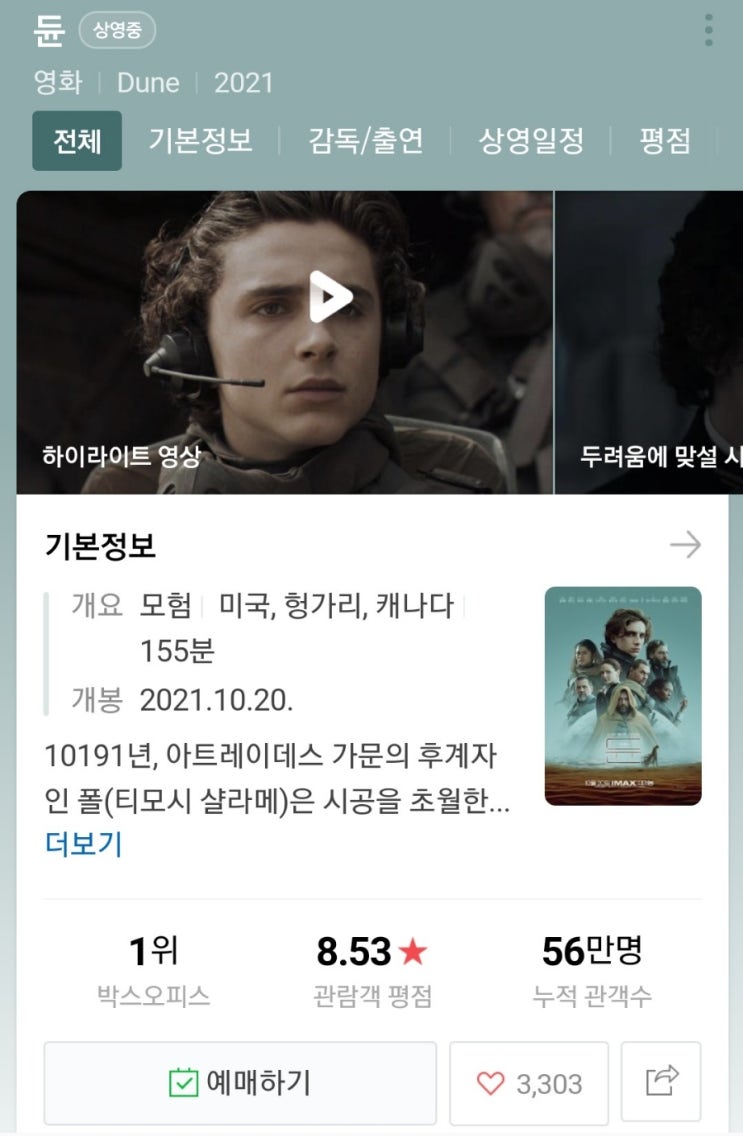Image resolution: width=743 pixels, height=1136 pixels.
Task: Tap the arrow next to 기본정보
Action: coord(685,545)
